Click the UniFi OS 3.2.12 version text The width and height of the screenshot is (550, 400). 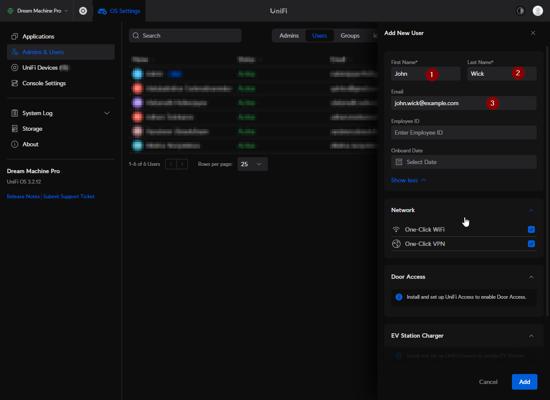(24, 182)
